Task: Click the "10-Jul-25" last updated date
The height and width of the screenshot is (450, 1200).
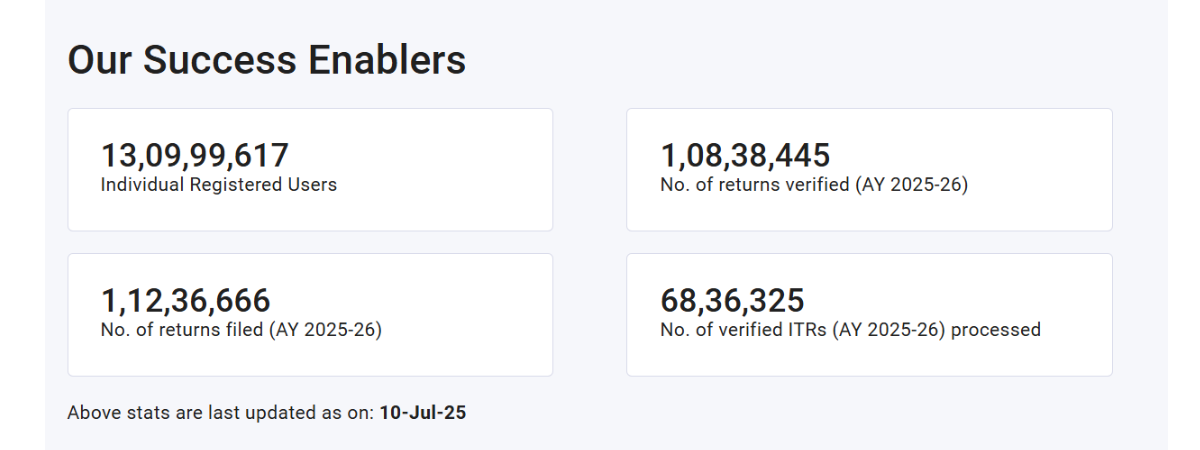Action: click(423, 412)
